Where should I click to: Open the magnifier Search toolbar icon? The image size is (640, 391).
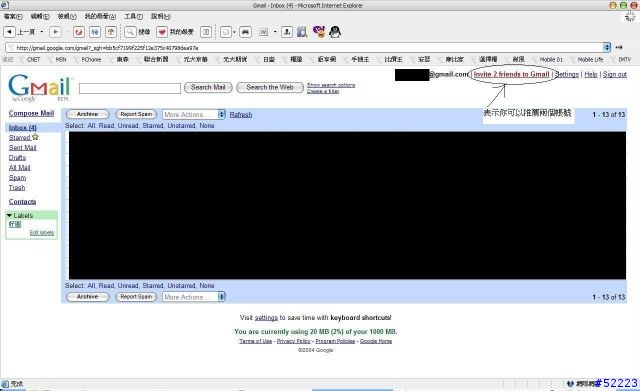[130, 31]
